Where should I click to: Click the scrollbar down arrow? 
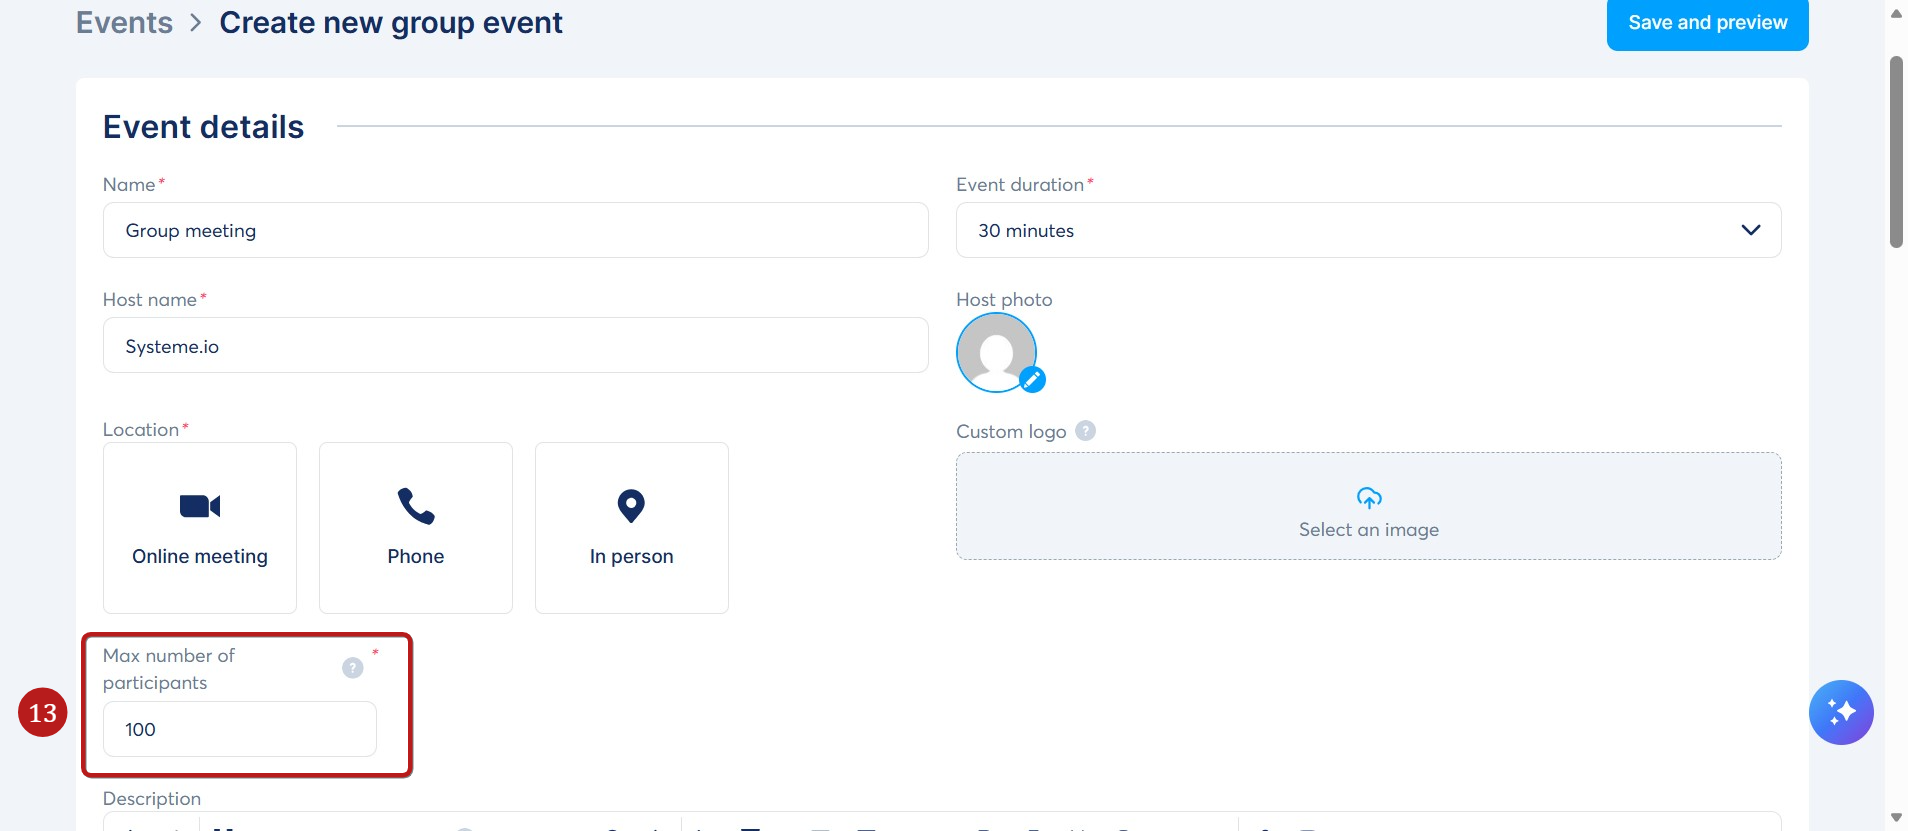(x=1896, y=818)
